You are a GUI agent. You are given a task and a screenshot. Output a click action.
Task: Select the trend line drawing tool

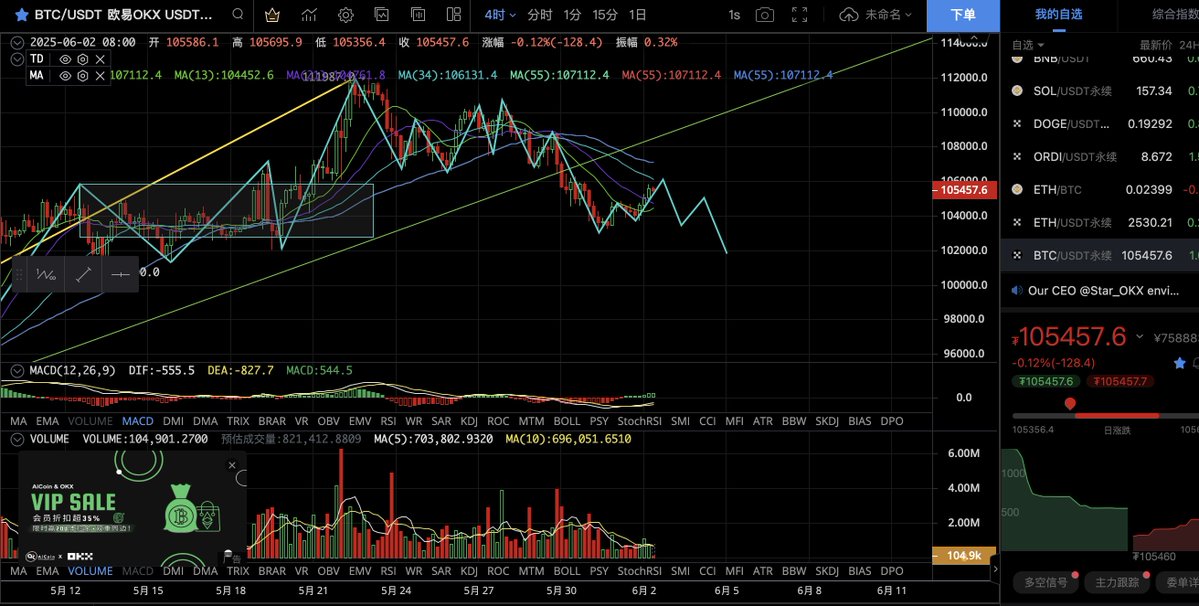(83, 274)
